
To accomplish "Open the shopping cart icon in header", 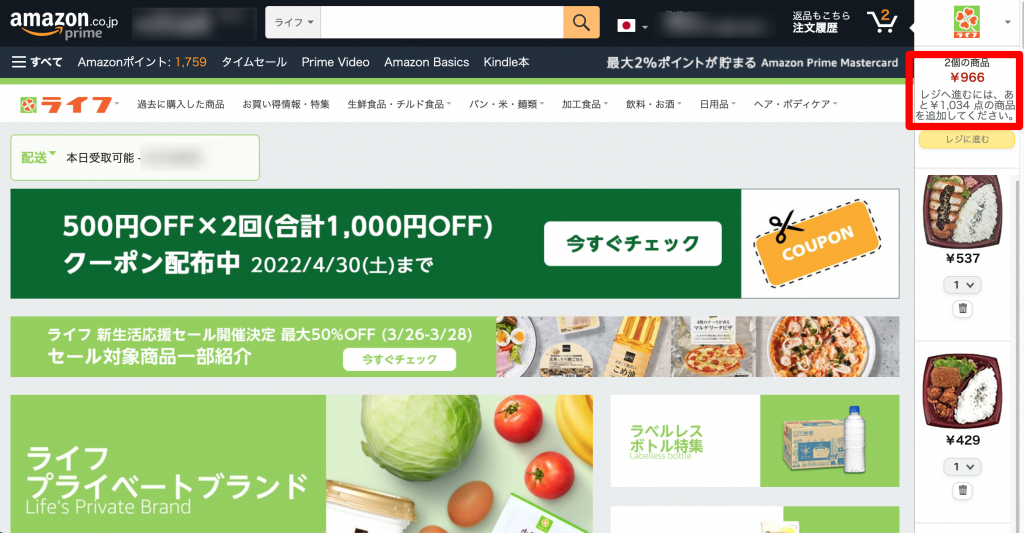I will point(882,22).
